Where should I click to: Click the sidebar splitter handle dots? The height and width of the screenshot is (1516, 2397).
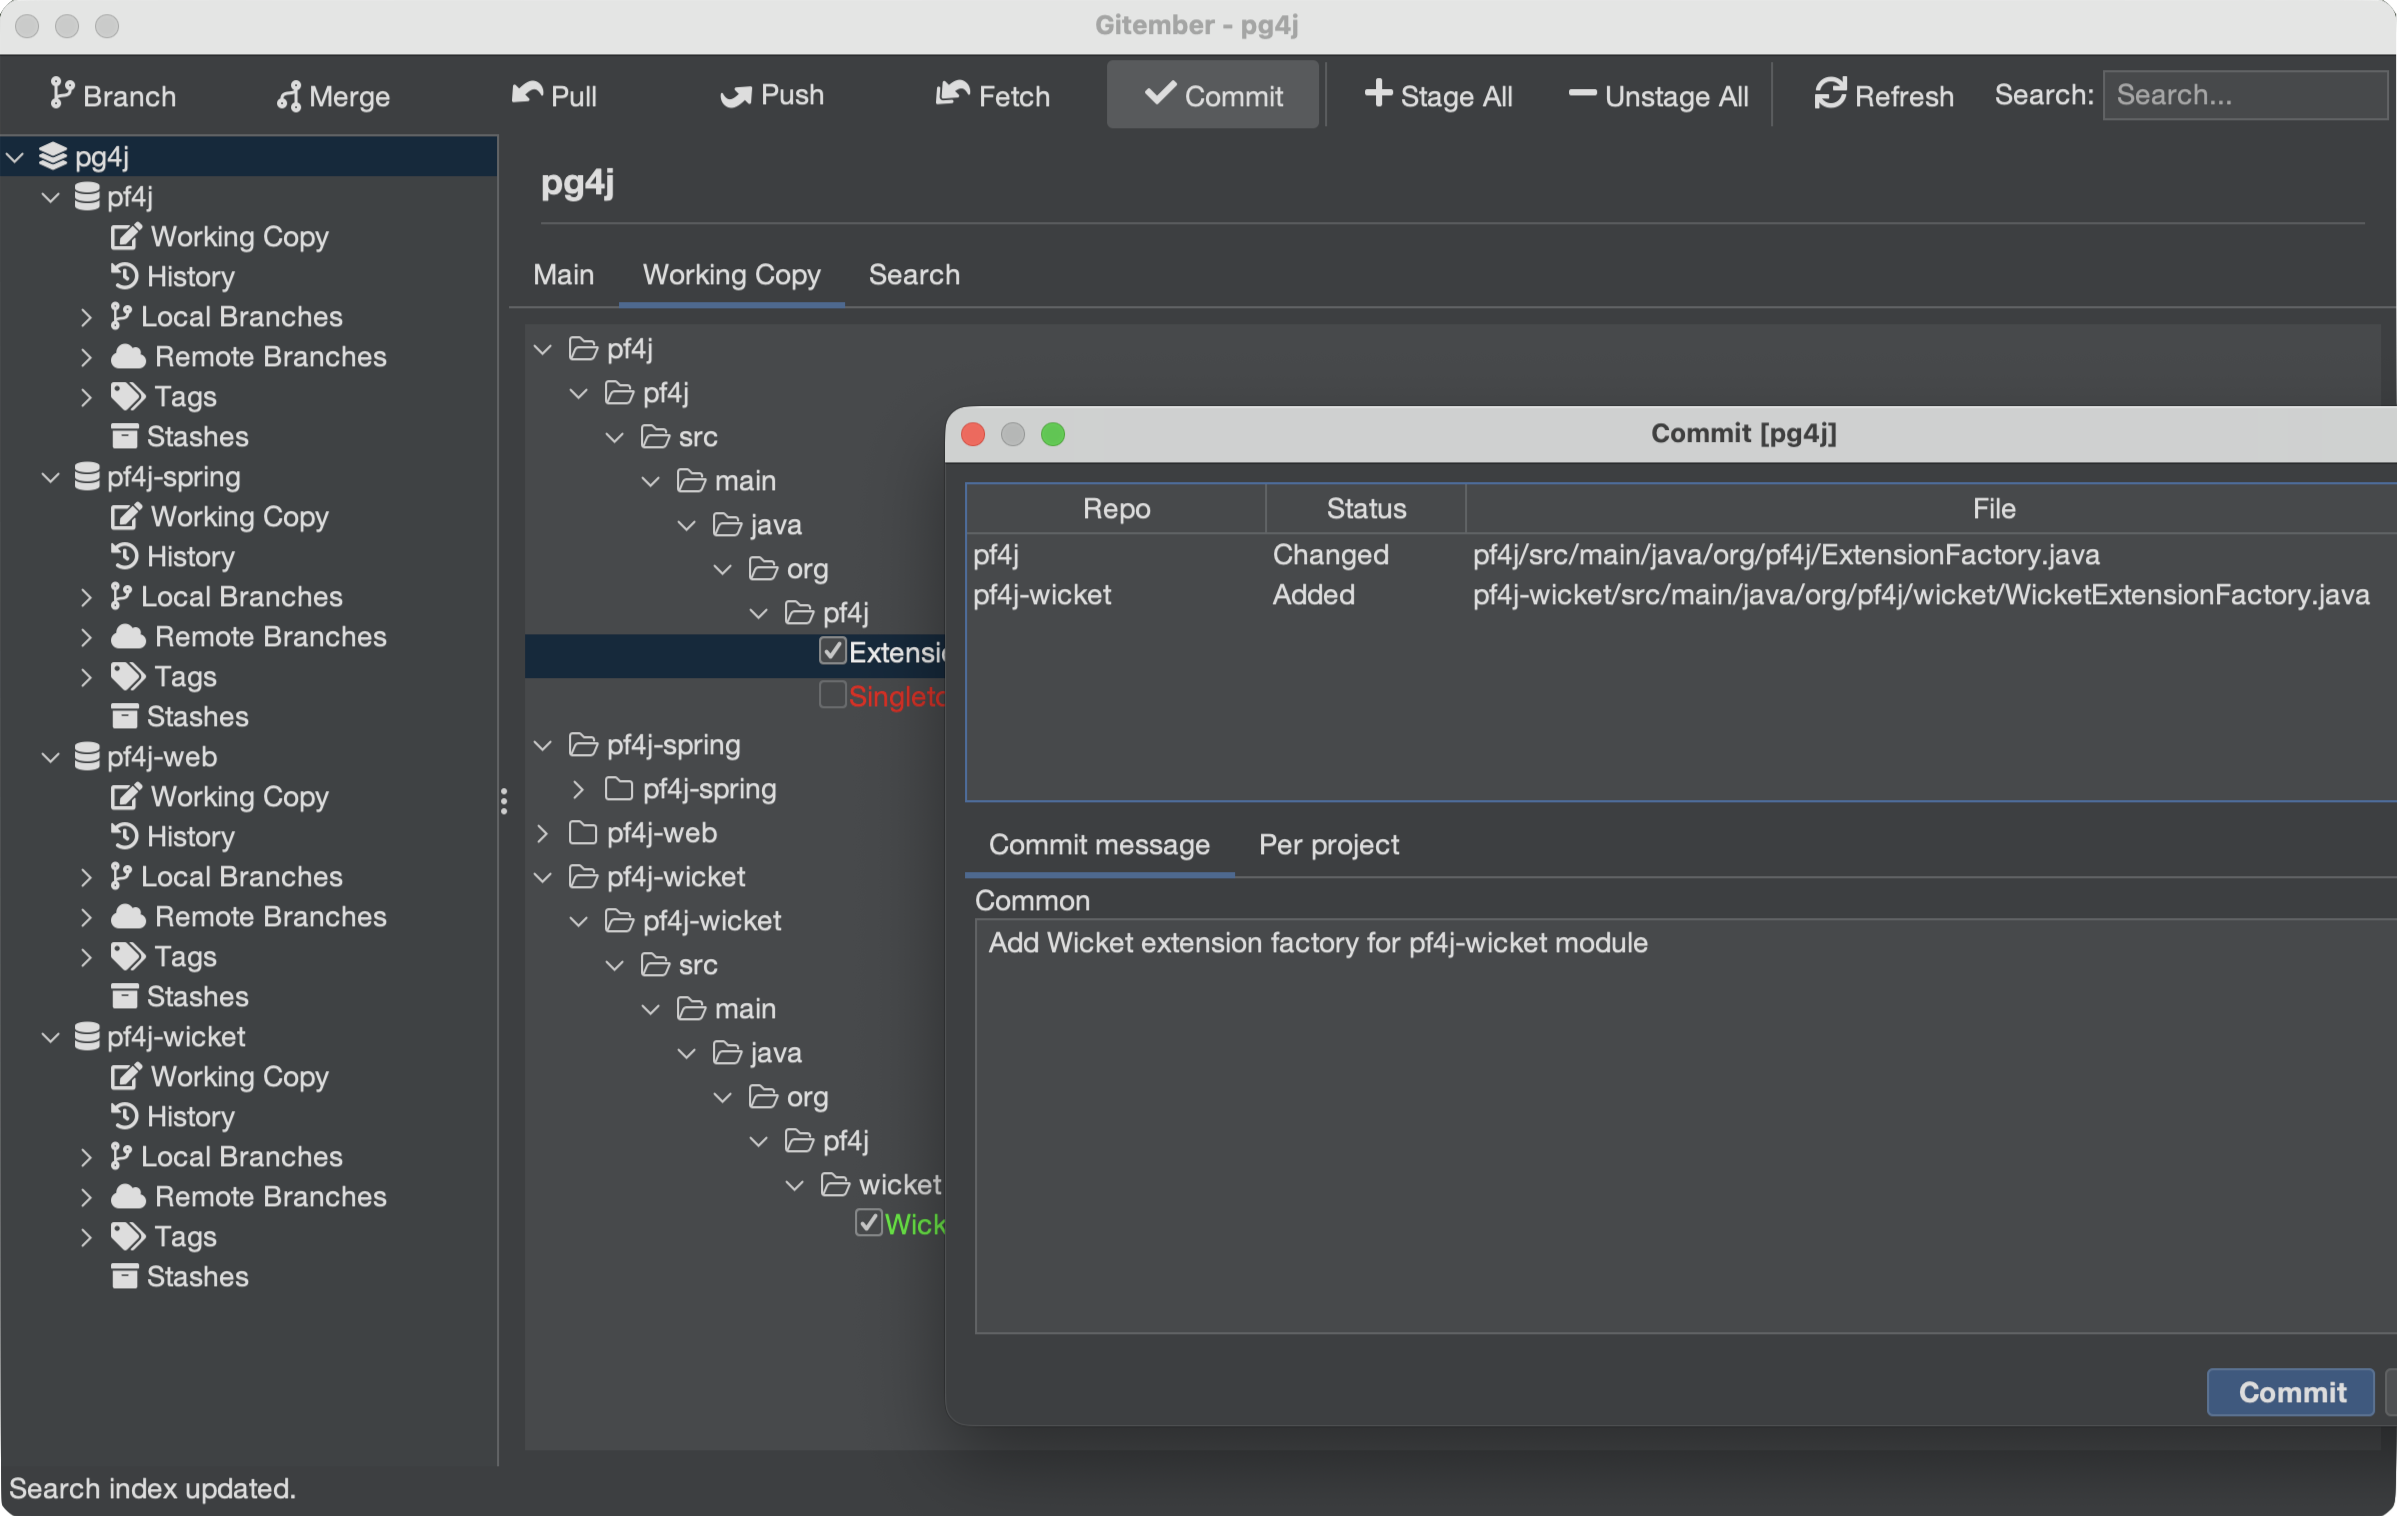click(503, 800)
